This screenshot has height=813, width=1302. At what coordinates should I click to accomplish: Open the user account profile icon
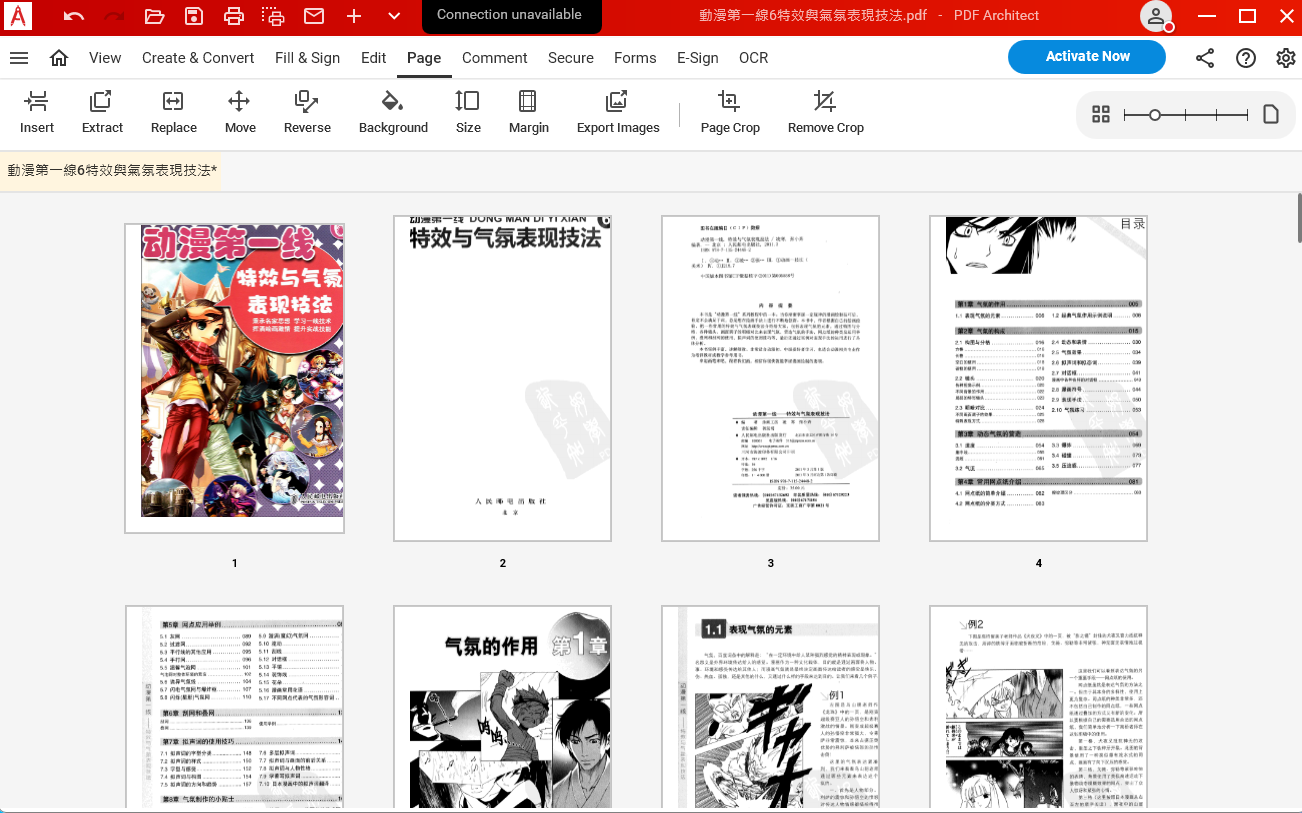1156,16
